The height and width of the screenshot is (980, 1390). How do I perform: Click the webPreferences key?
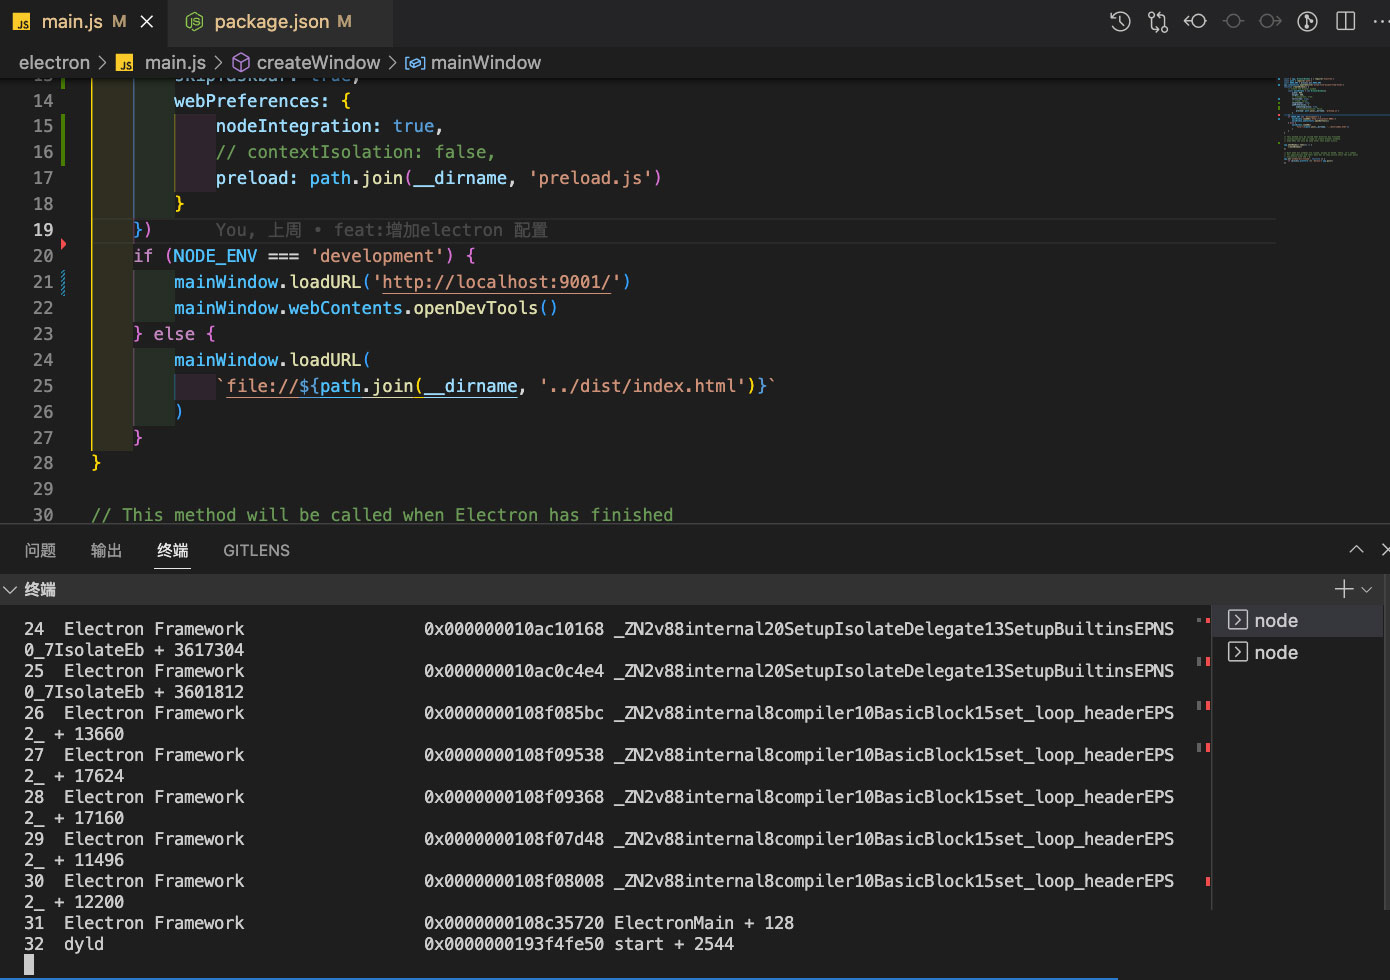[247, 101]
